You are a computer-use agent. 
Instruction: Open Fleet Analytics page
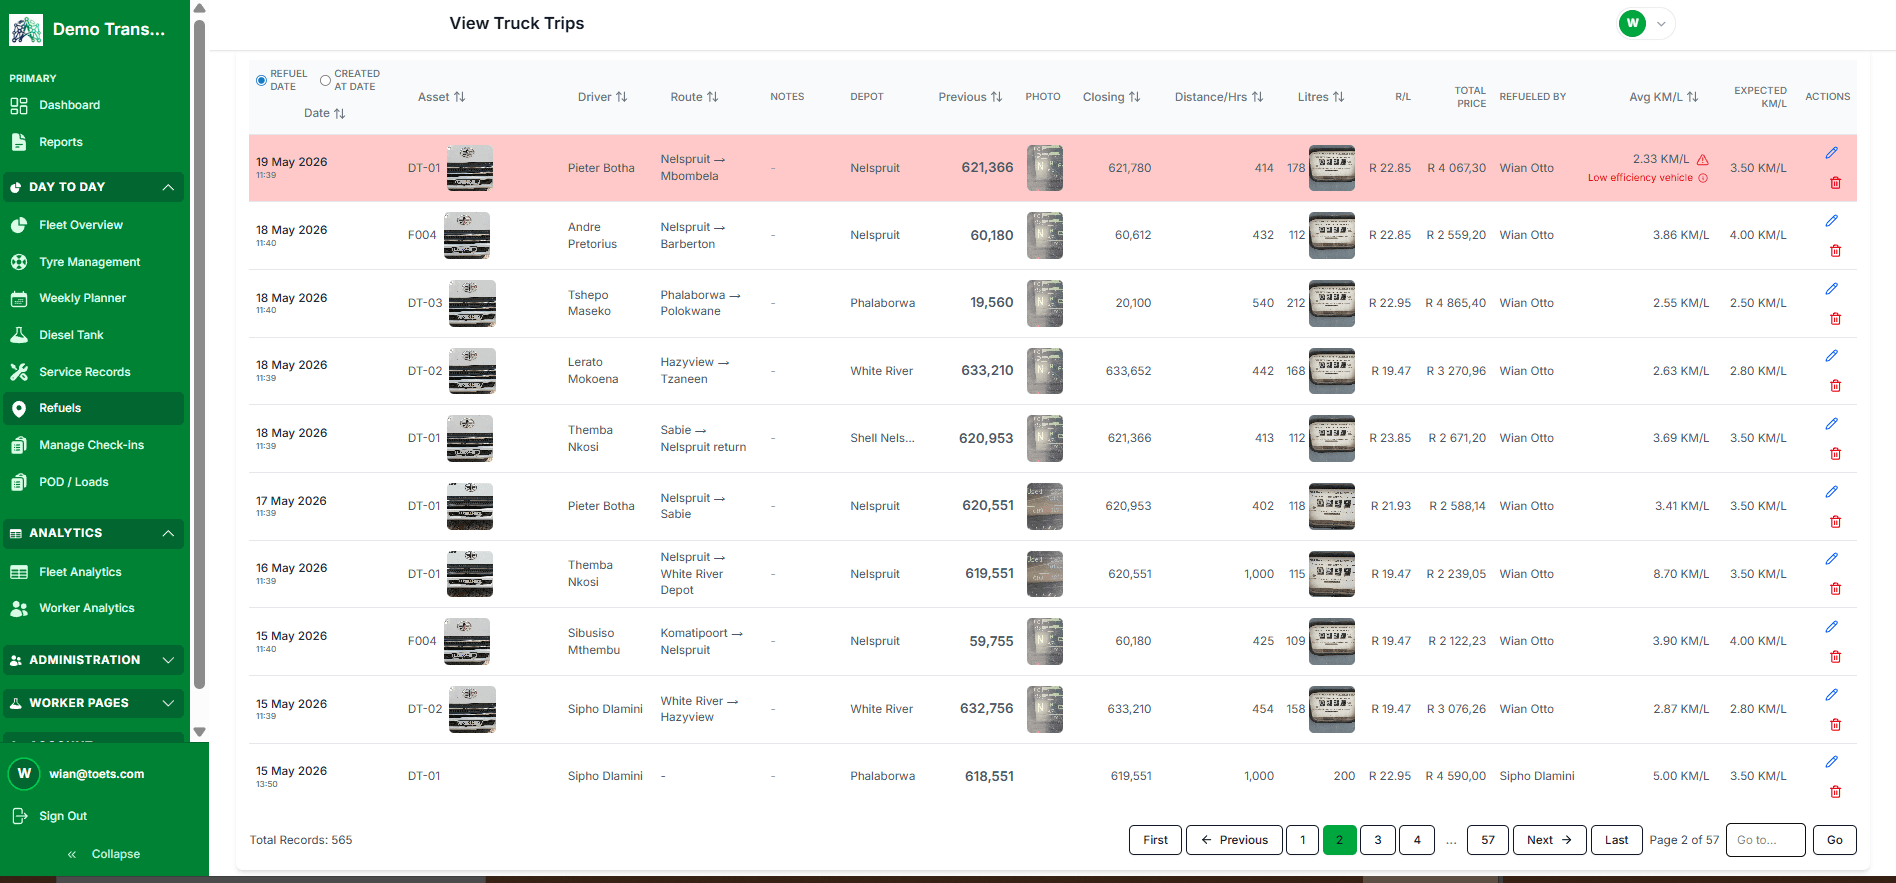(93, 572)
